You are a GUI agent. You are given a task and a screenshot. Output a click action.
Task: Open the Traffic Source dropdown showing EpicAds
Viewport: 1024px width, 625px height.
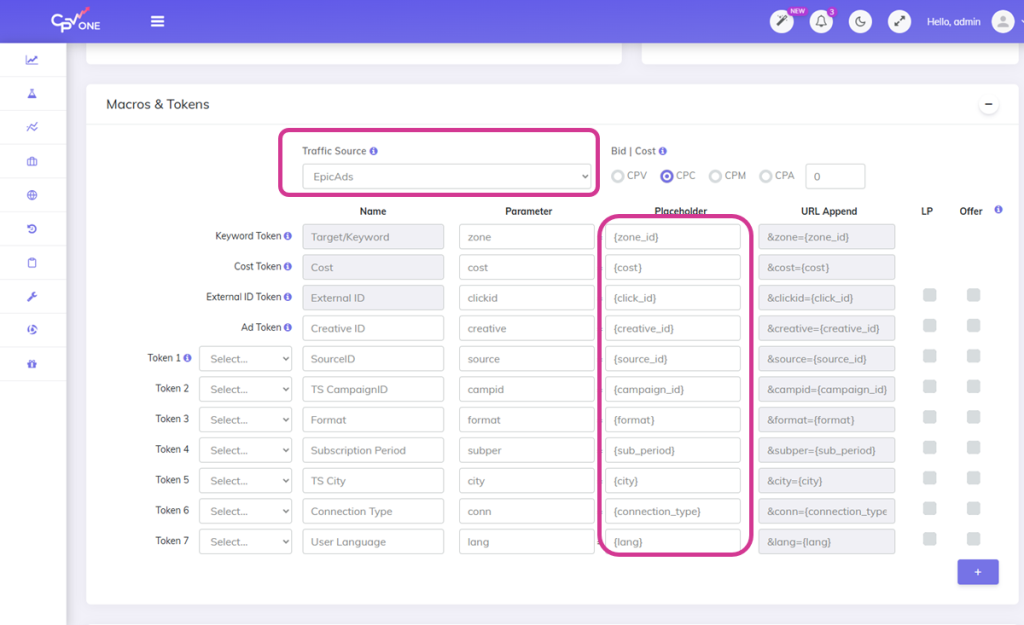pyautogui.click(x=447, y=176)
